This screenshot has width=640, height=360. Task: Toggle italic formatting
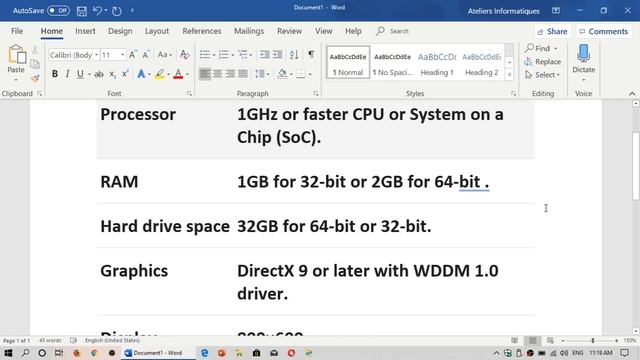pyautogui.click(x=67, y=74)
